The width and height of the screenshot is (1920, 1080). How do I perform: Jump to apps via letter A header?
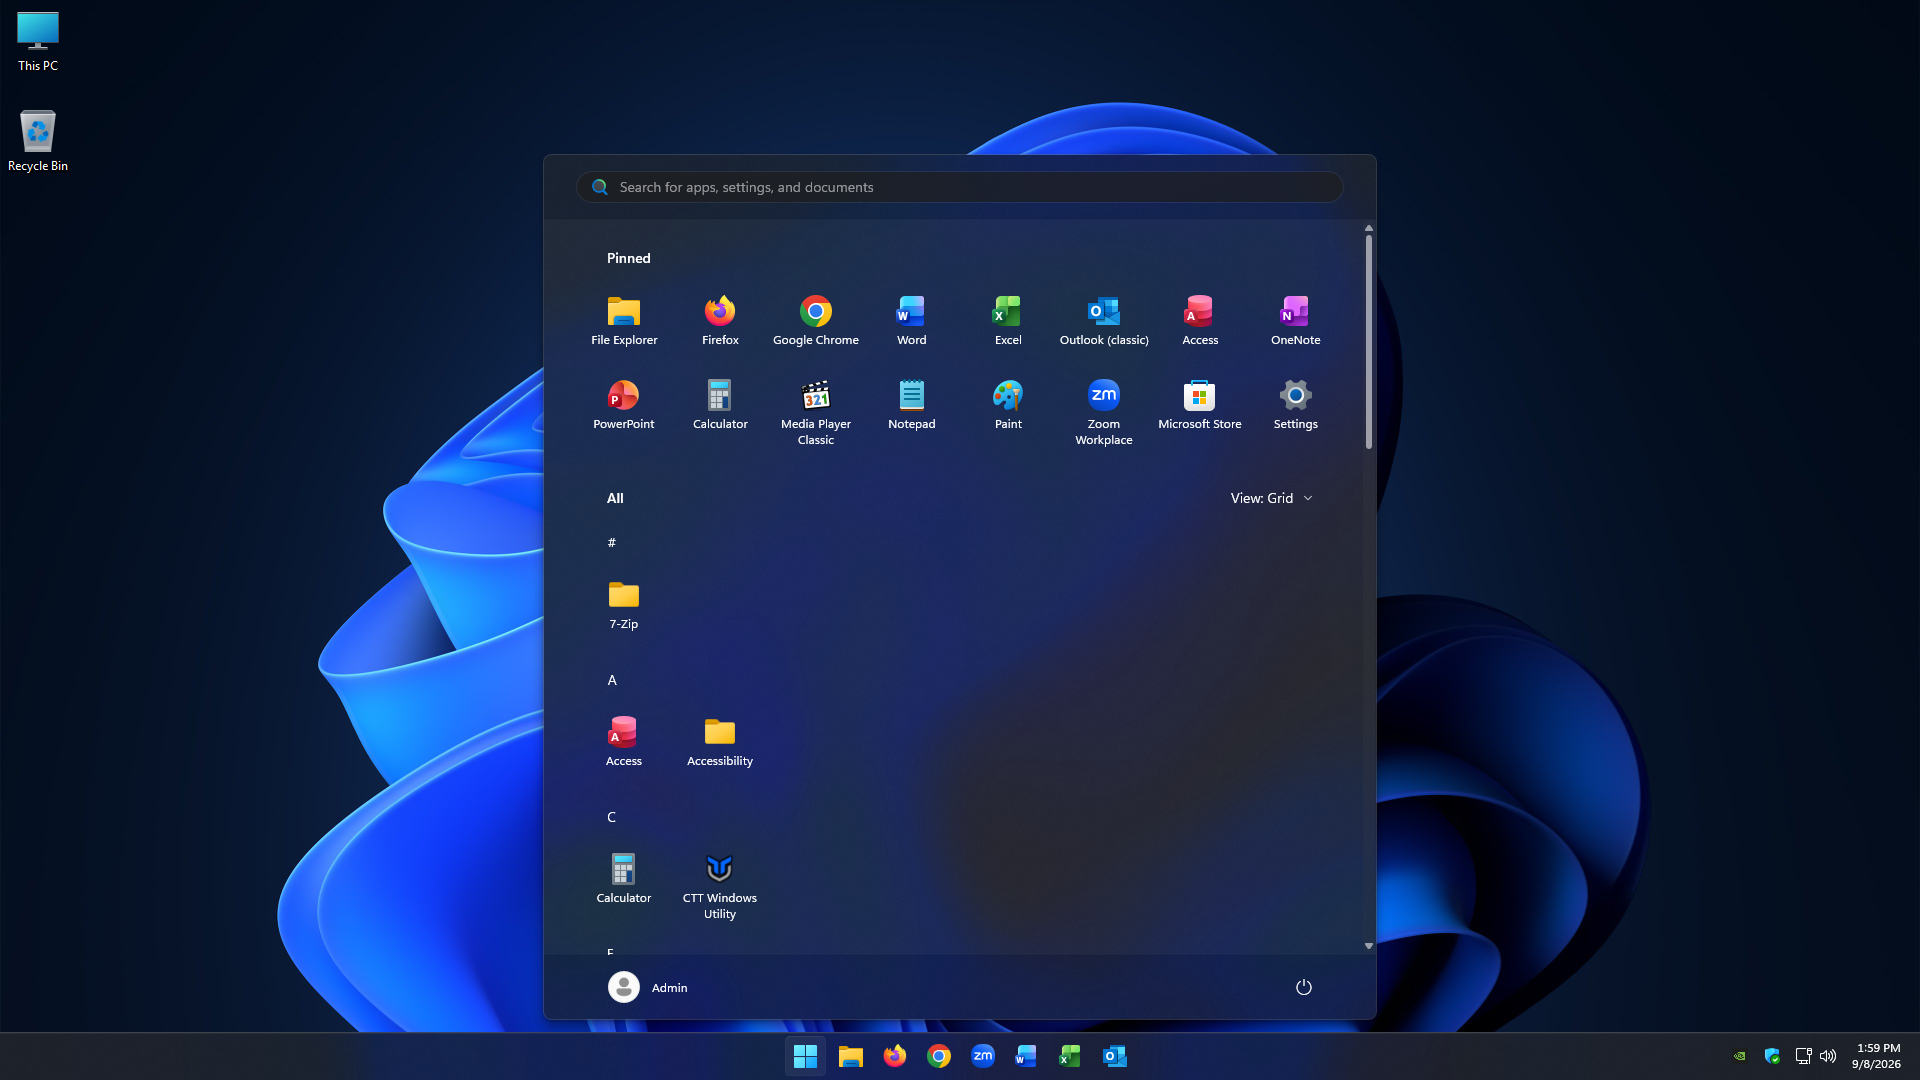coord(612,680)
